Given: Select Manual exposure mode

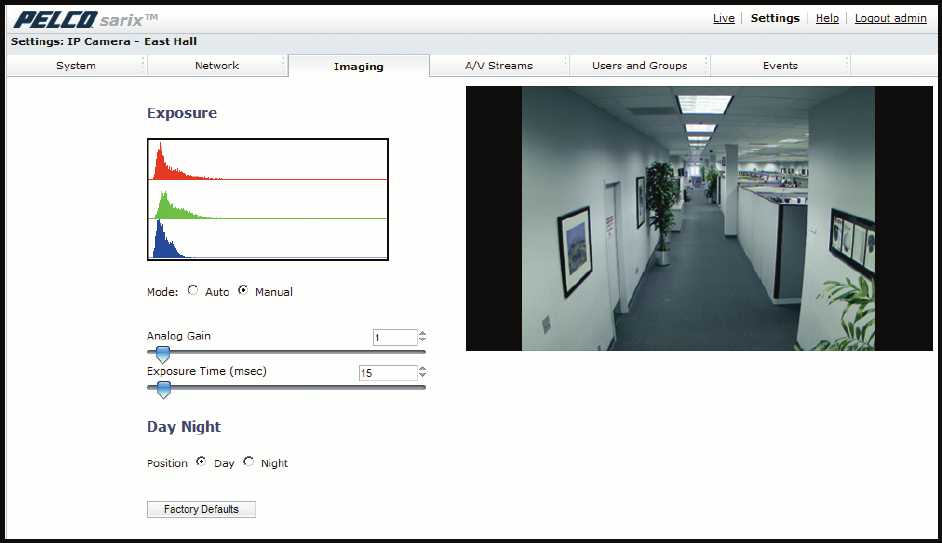Looking at the screenshot, I should coord(243,290).
